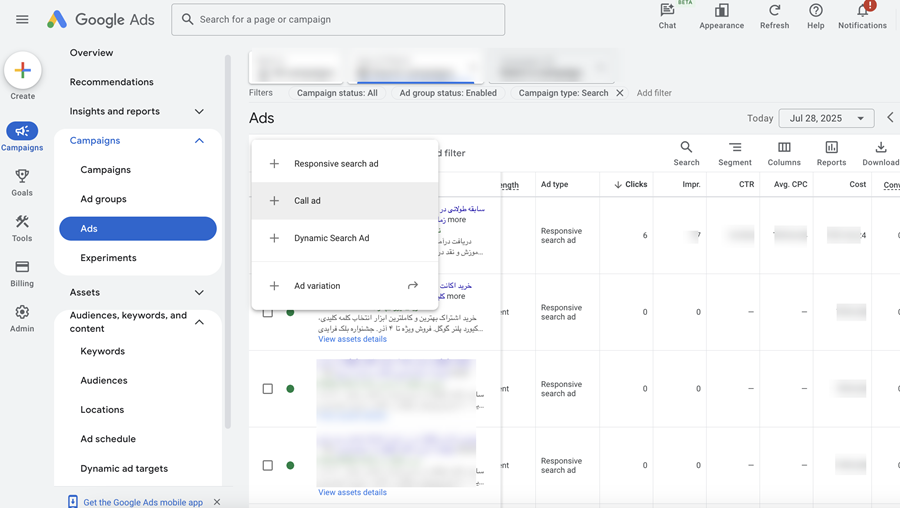Open Notifications bell icon

862,10
